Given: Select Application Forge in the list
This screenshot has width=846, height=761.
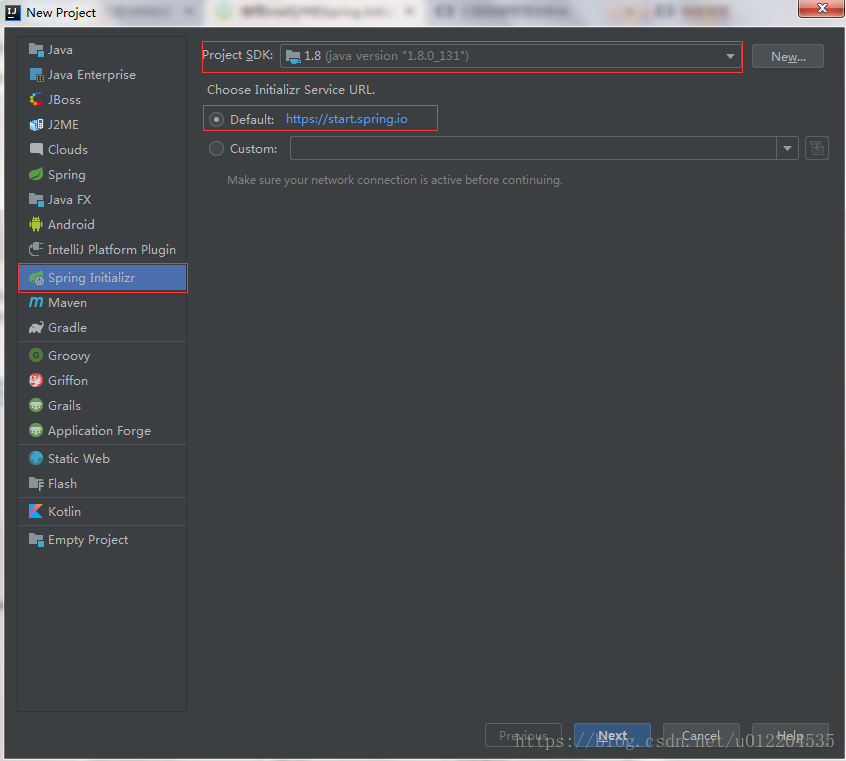Looking at the screenshot, I should point(102,430).
